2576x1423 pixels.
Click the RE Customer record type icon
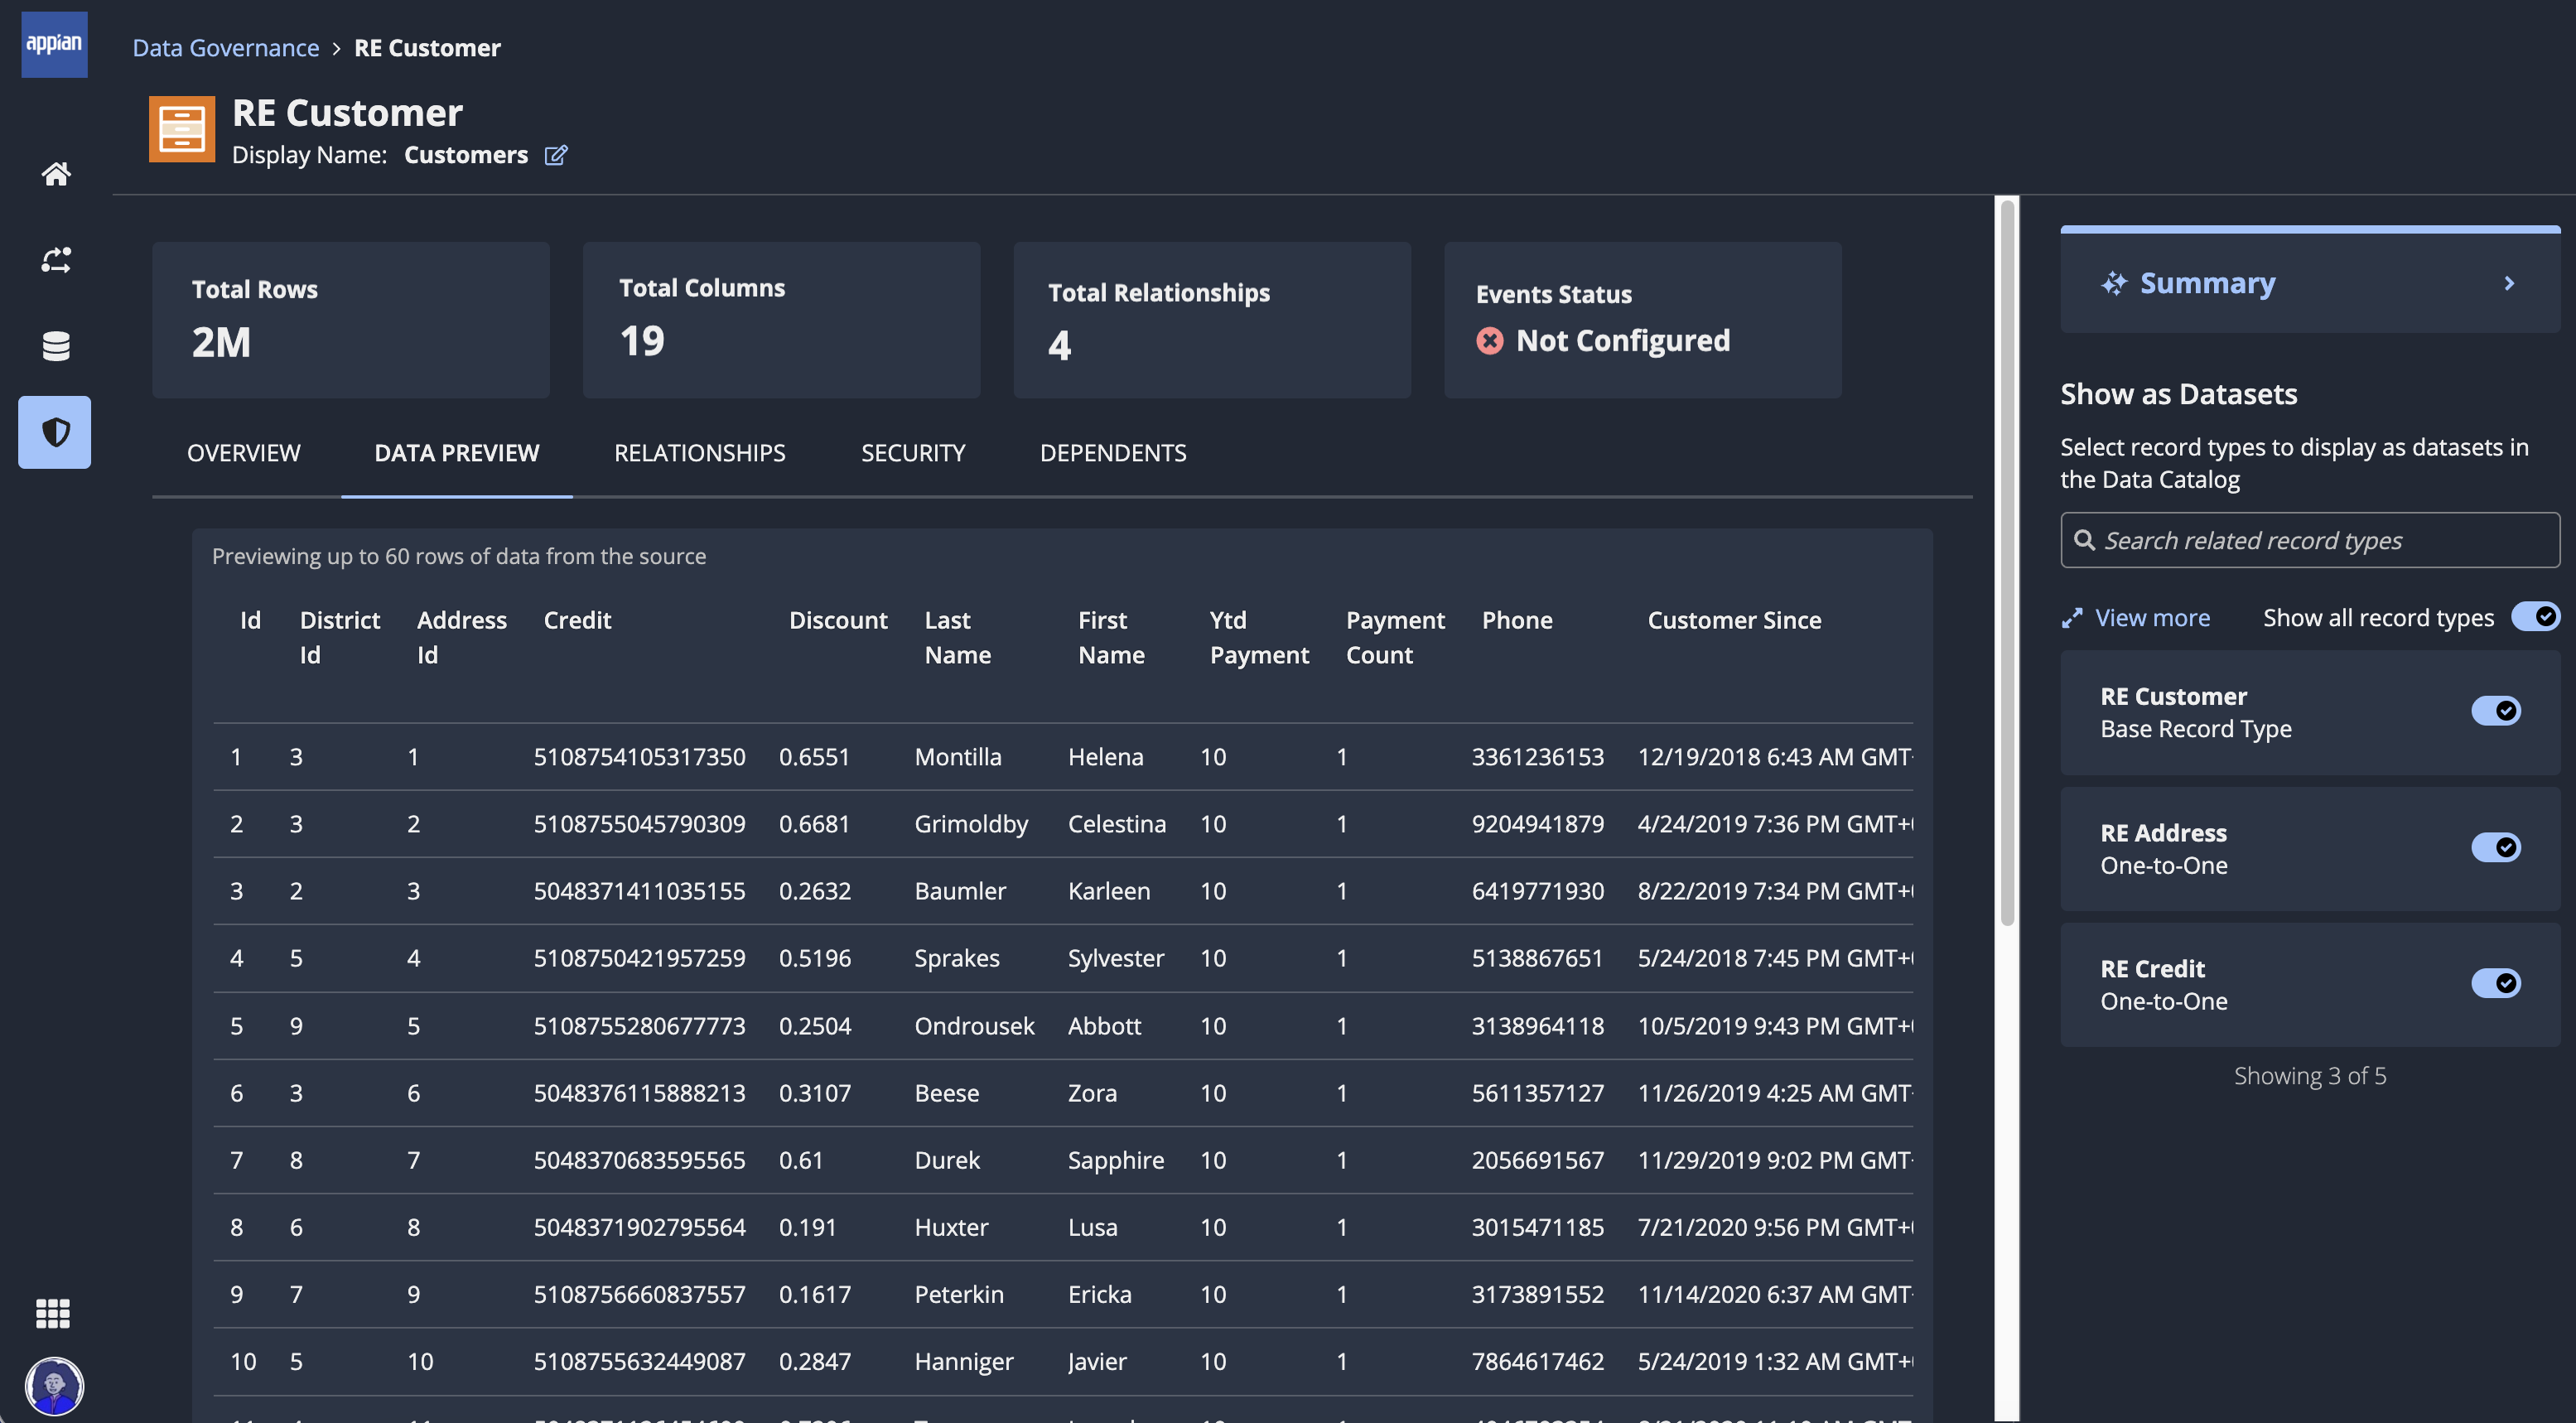coord(182,129)
